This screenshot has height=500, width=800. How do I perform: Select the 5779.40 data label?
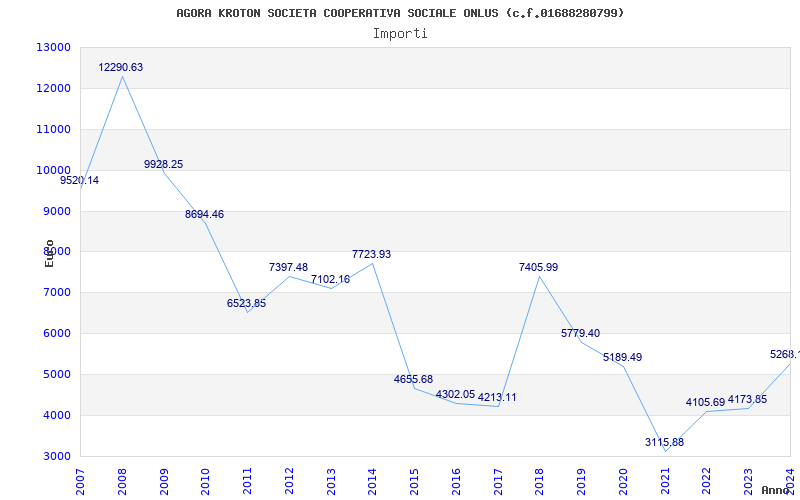[581, 333]
